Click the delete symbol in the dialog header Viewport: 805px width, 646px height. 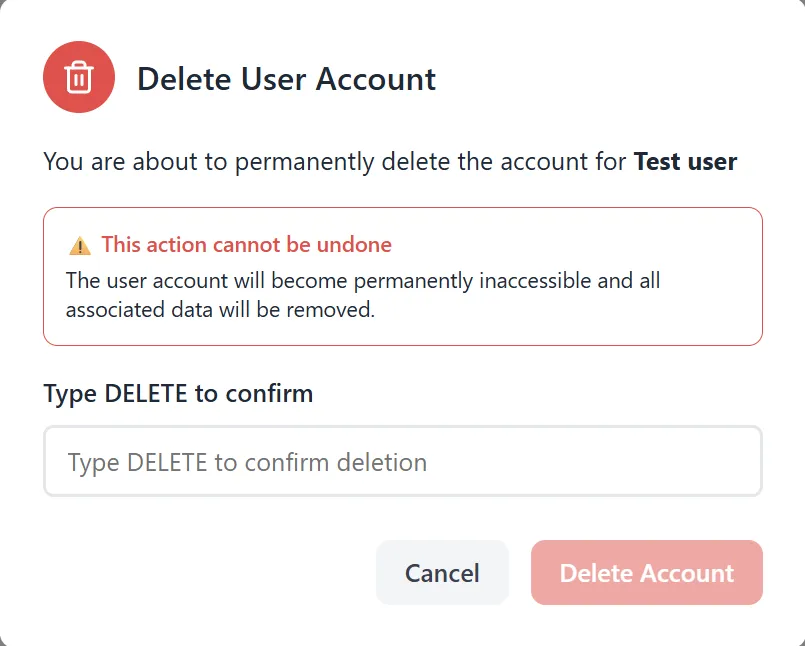pos(79,76)
